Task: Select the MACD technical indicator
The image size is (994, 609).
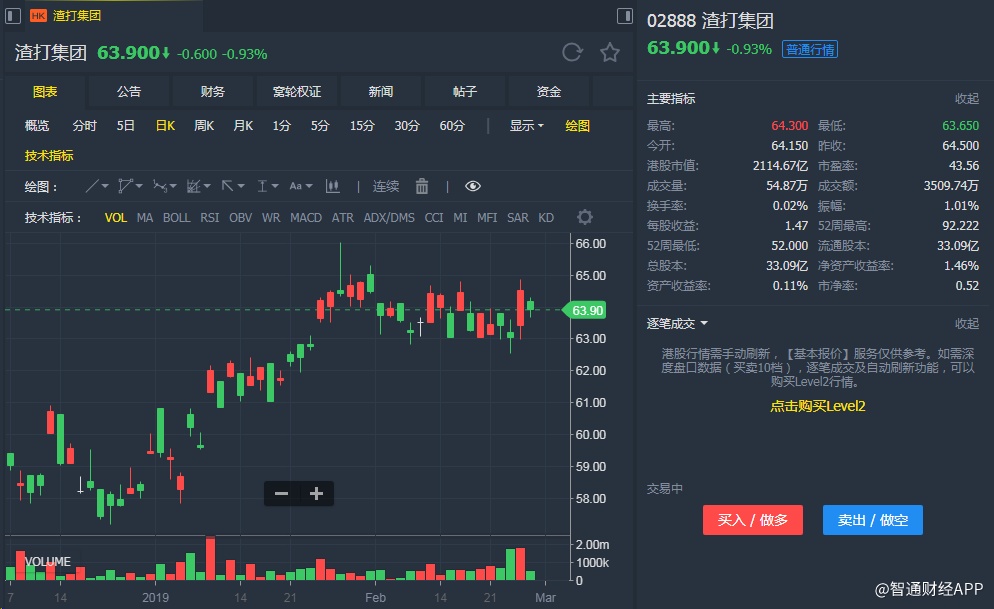Action: tap(306, 217)
